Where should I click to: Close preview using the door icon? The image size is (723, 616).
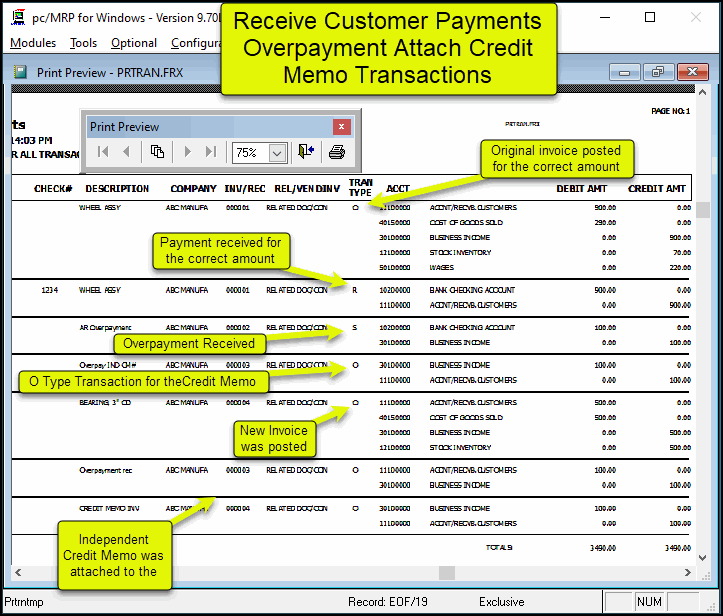(x=306, y=152)
